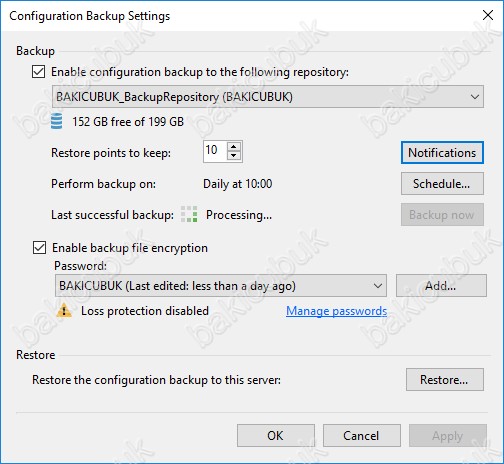Click the greyed Apply button
This screenshot has width=504, height=464.
coord(448,436)
